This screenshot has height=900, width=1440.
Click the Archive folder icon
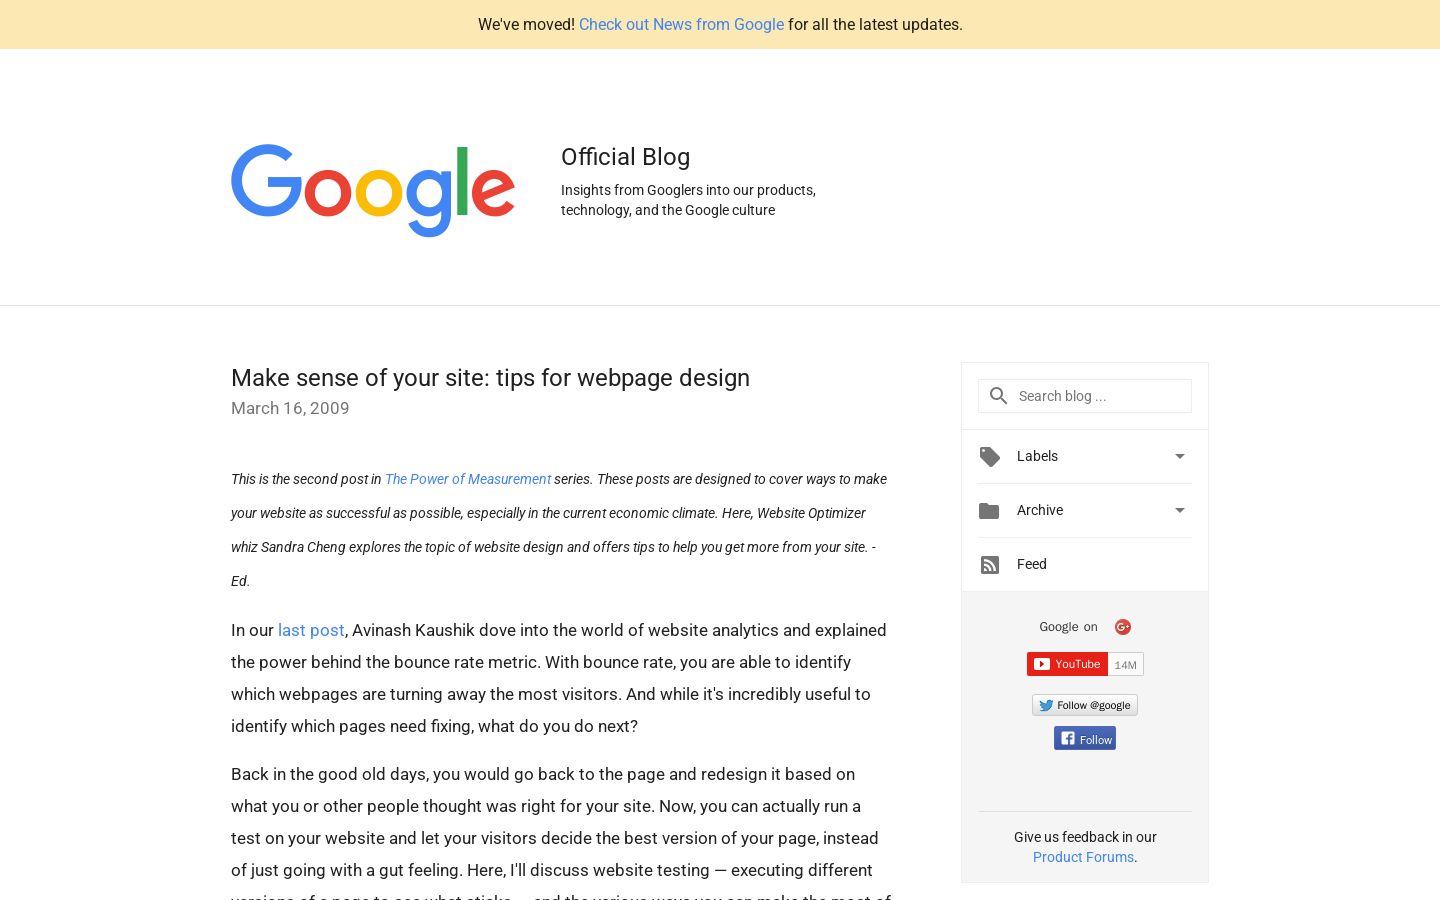tap(989, 511)
